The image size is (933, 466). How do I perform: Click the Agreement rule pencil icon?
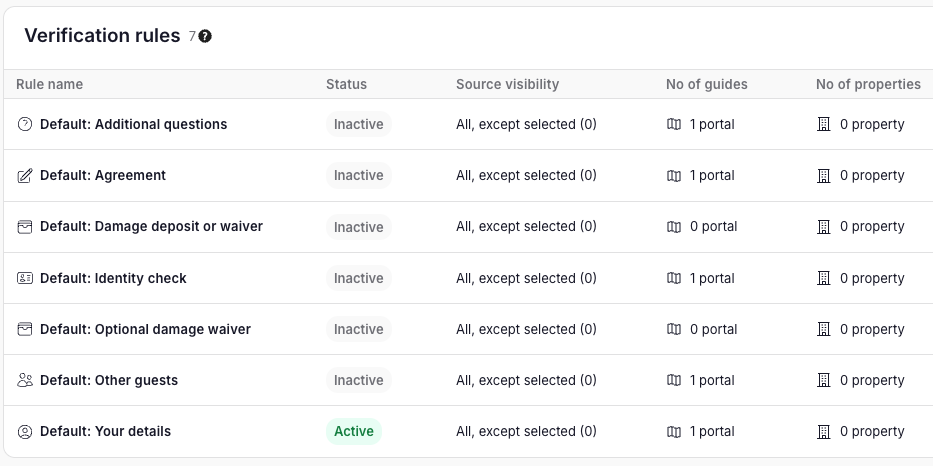point(25,176)
